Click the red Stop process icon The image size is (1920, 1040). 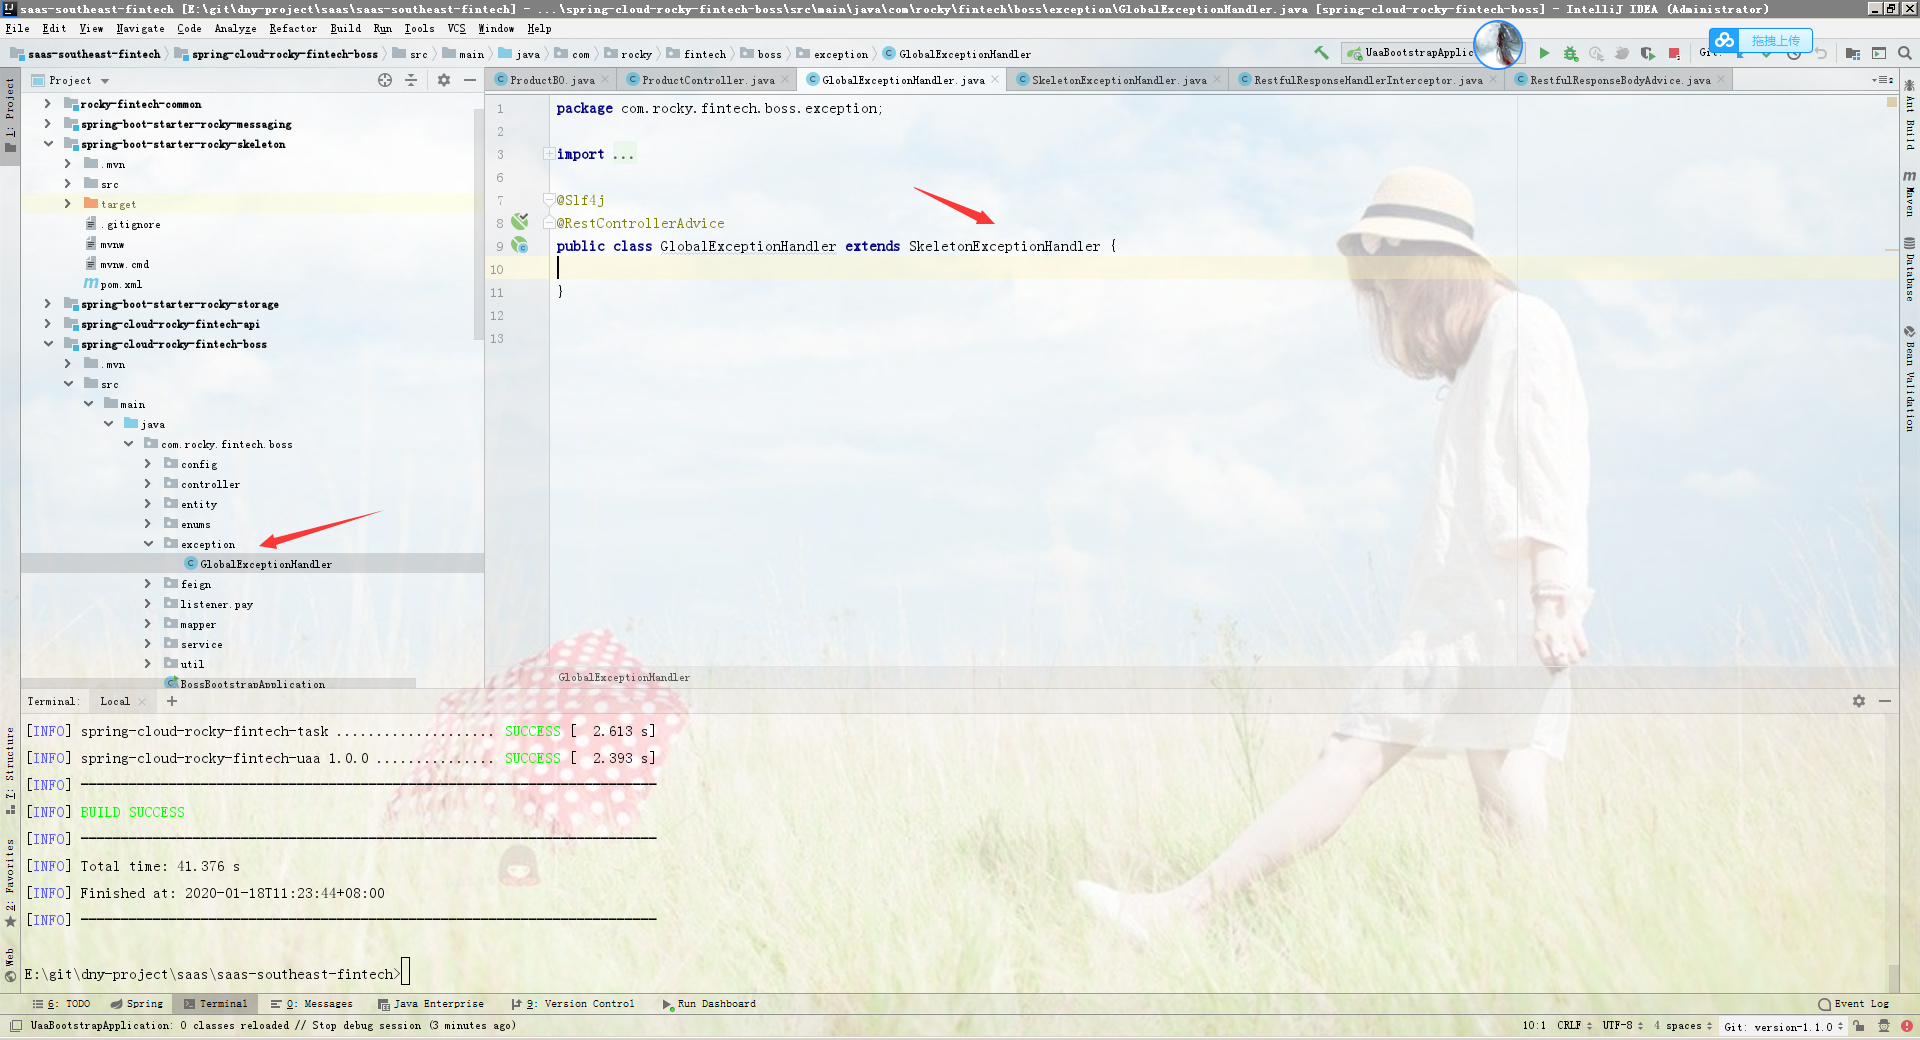1673,52
